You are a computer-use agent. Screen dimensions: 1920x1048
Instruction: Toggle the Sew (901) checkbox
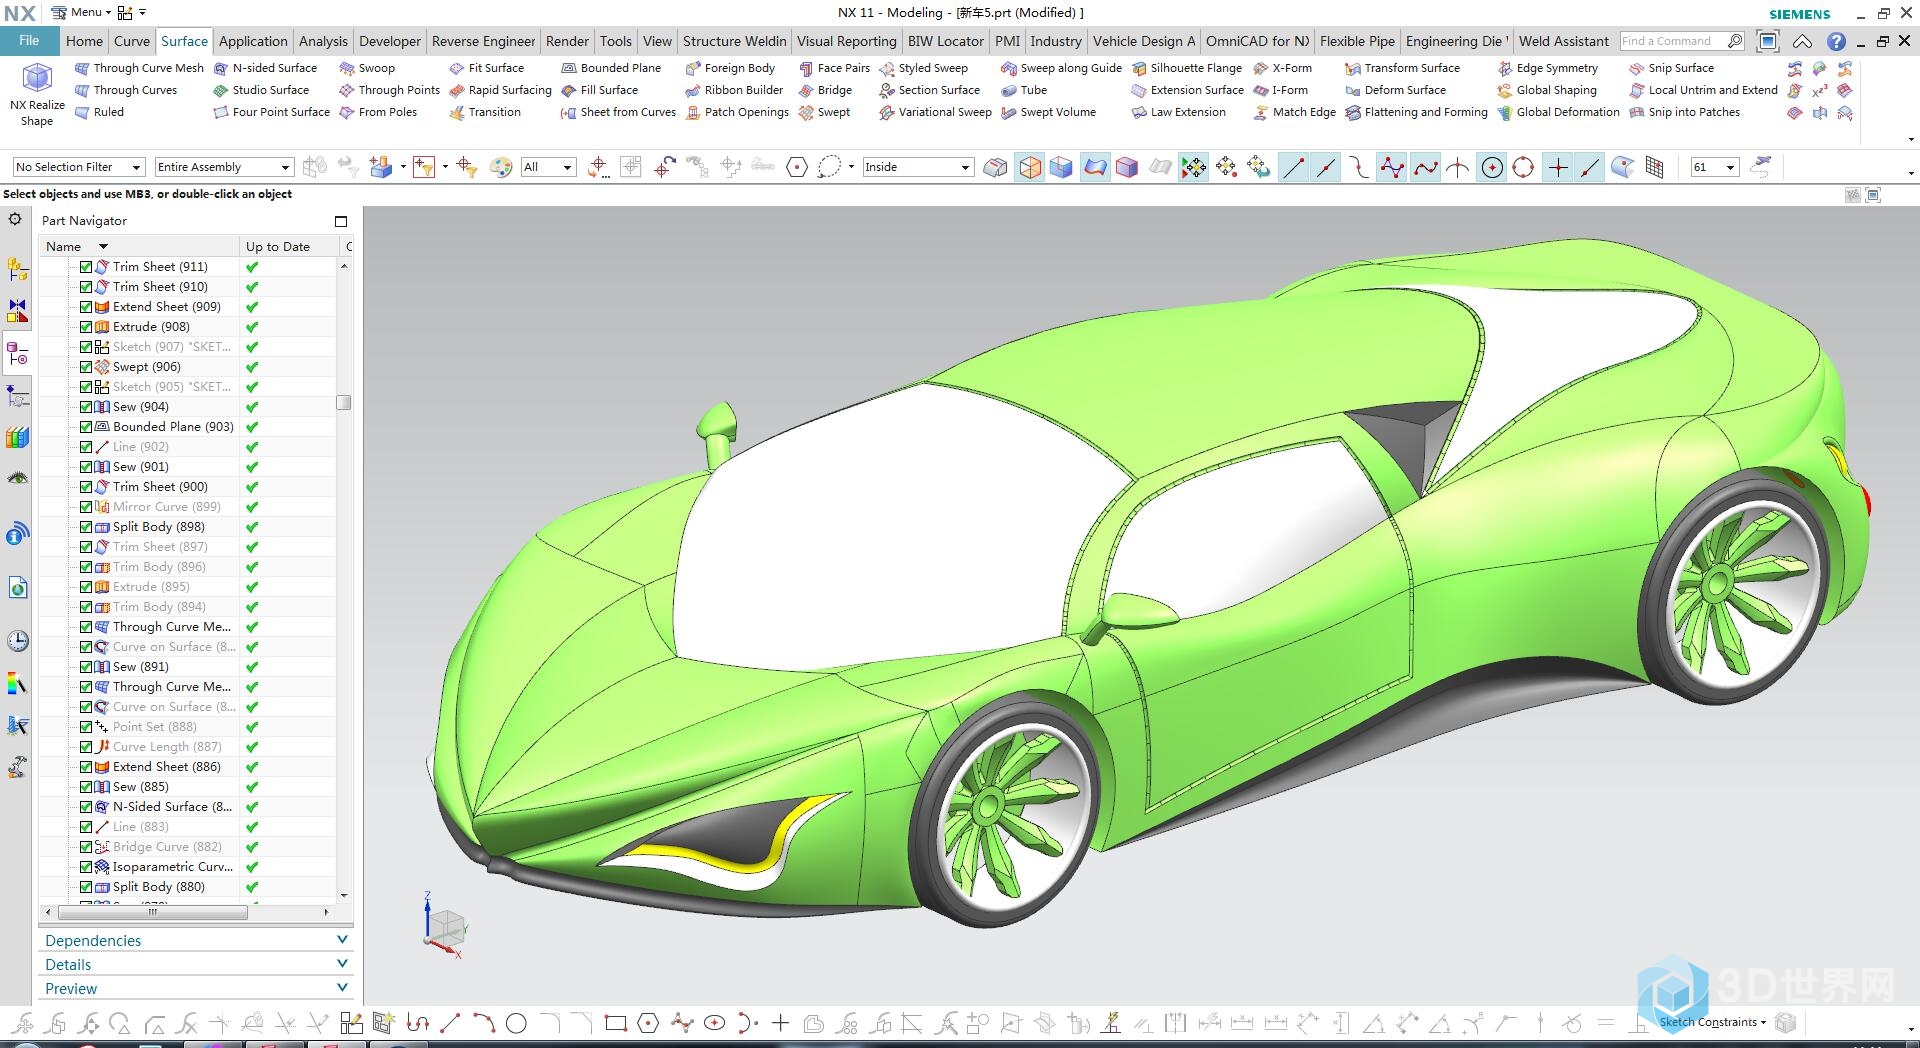(x=86, y=467)
